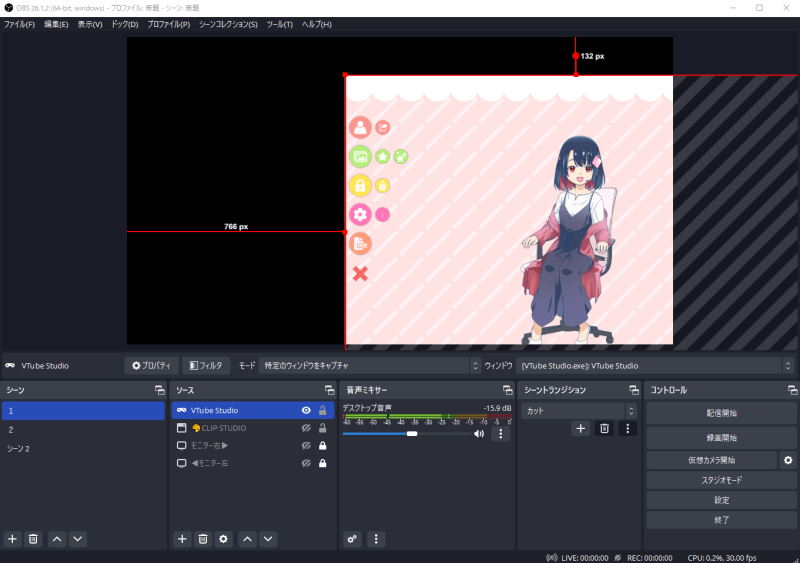Move source down in Sources panel
Image resolution: width=800 pixels, height=563 pixels.
[268, 539]
